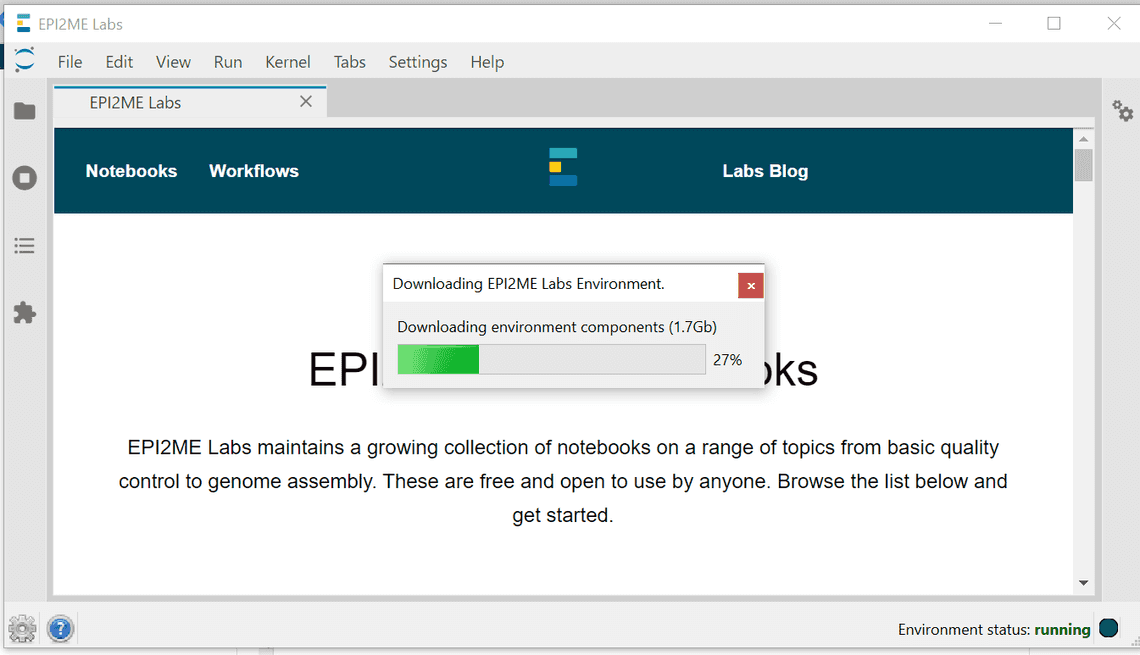1140x655 pixels.
Task: Open extension manager puzzle icon
Action: 24,313
